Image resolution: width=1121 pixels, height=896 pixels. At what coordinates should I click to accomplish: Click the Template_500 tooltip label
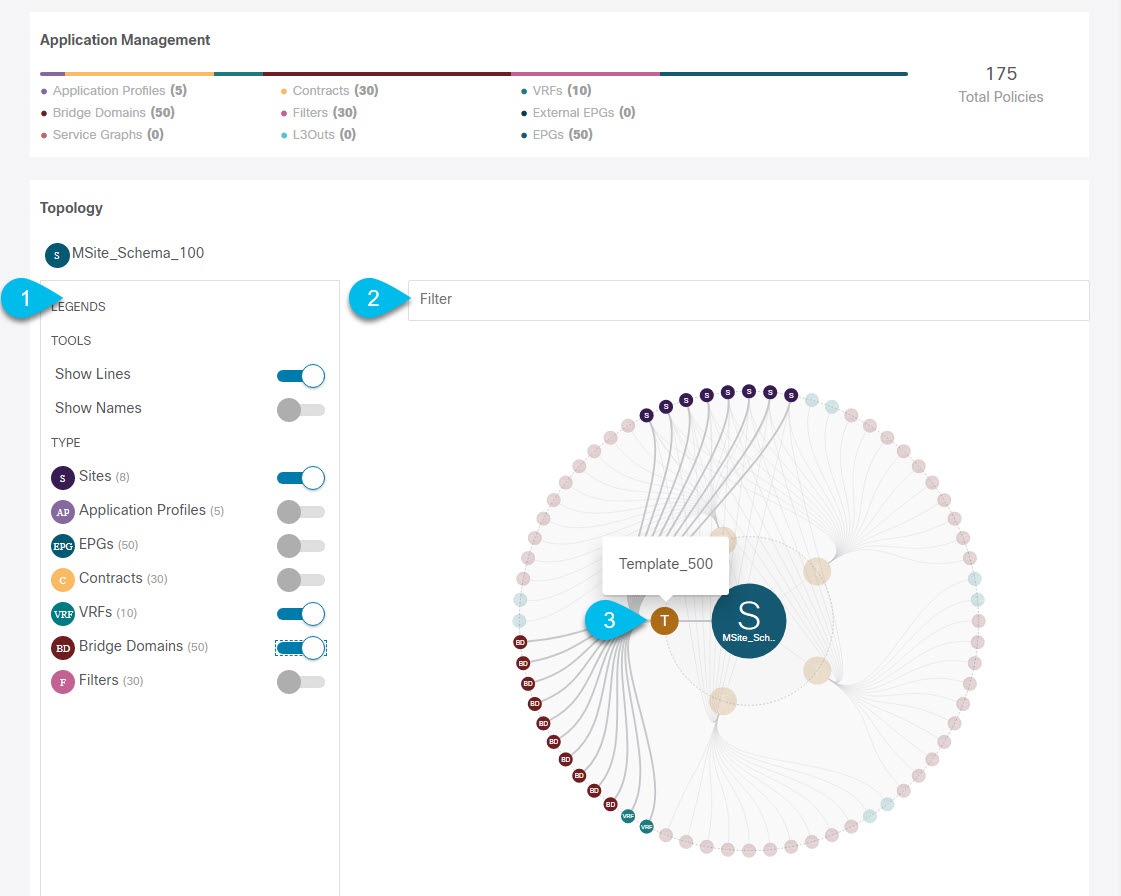coord(666,564)
